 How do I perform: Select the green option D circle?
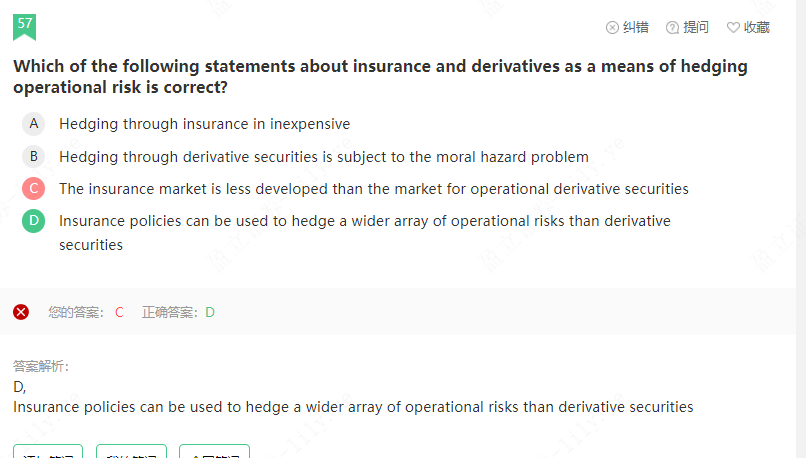point(34,220)
